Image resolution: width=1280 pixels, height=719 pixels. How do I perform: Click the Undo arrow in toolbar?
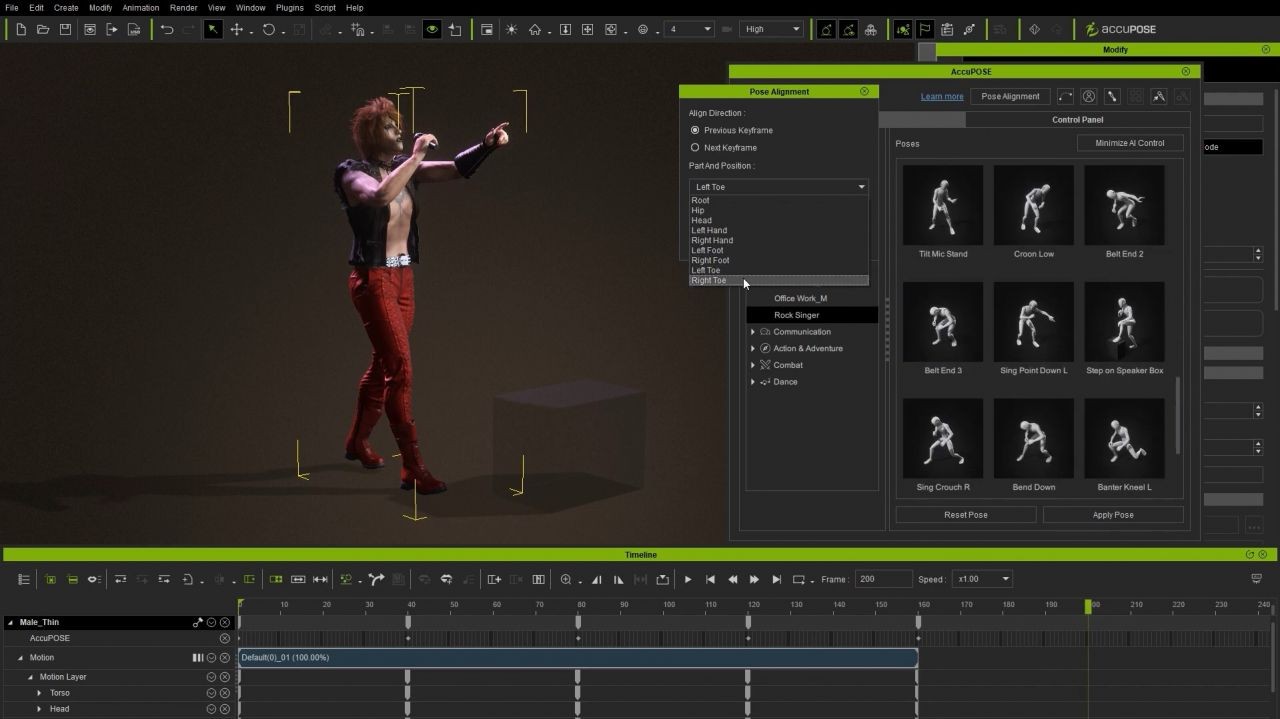pos(167,30)
